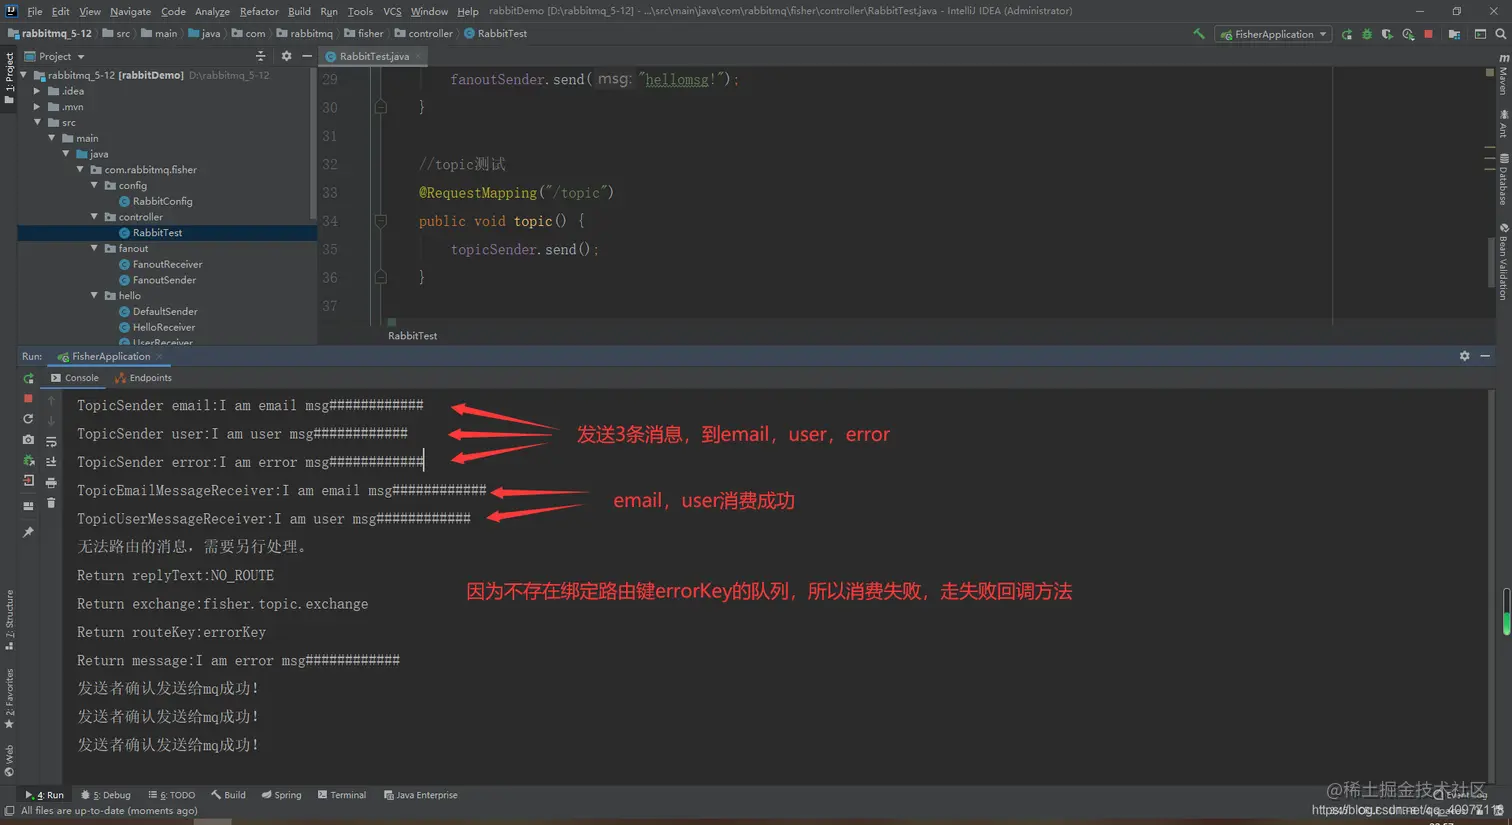Select FanoutReceiver in the project tree
This screenshot has height=825, width=1512.
[x=167, y=264]
